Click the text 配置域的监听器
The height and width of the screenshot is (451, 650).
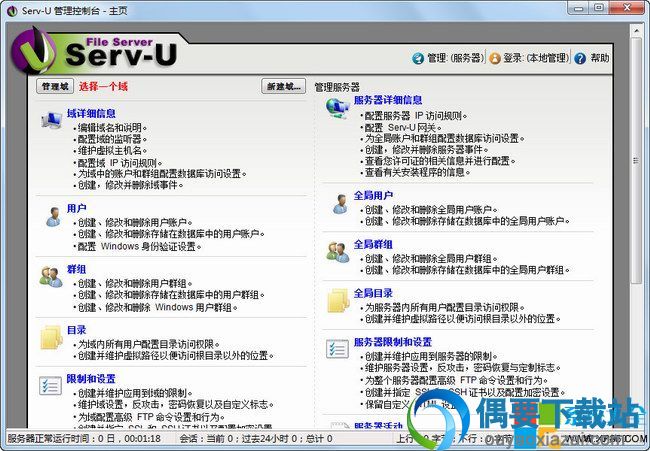(x=110, y=139)
